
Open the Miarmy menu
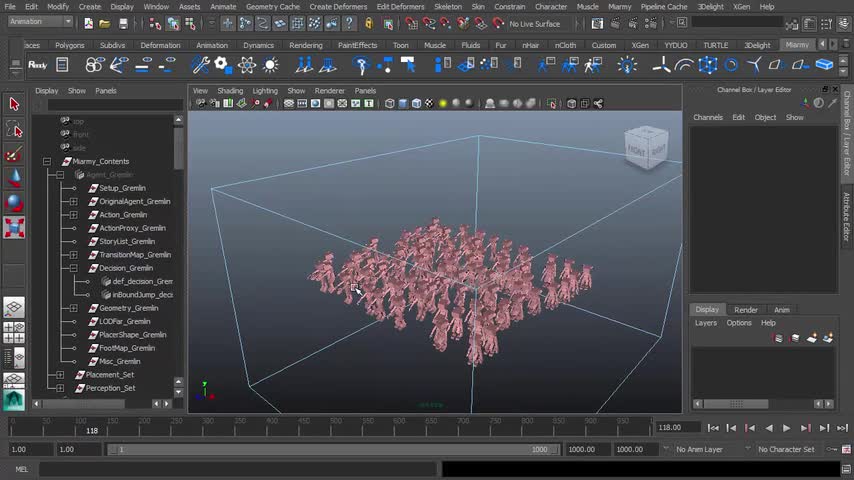pos(619,6)
